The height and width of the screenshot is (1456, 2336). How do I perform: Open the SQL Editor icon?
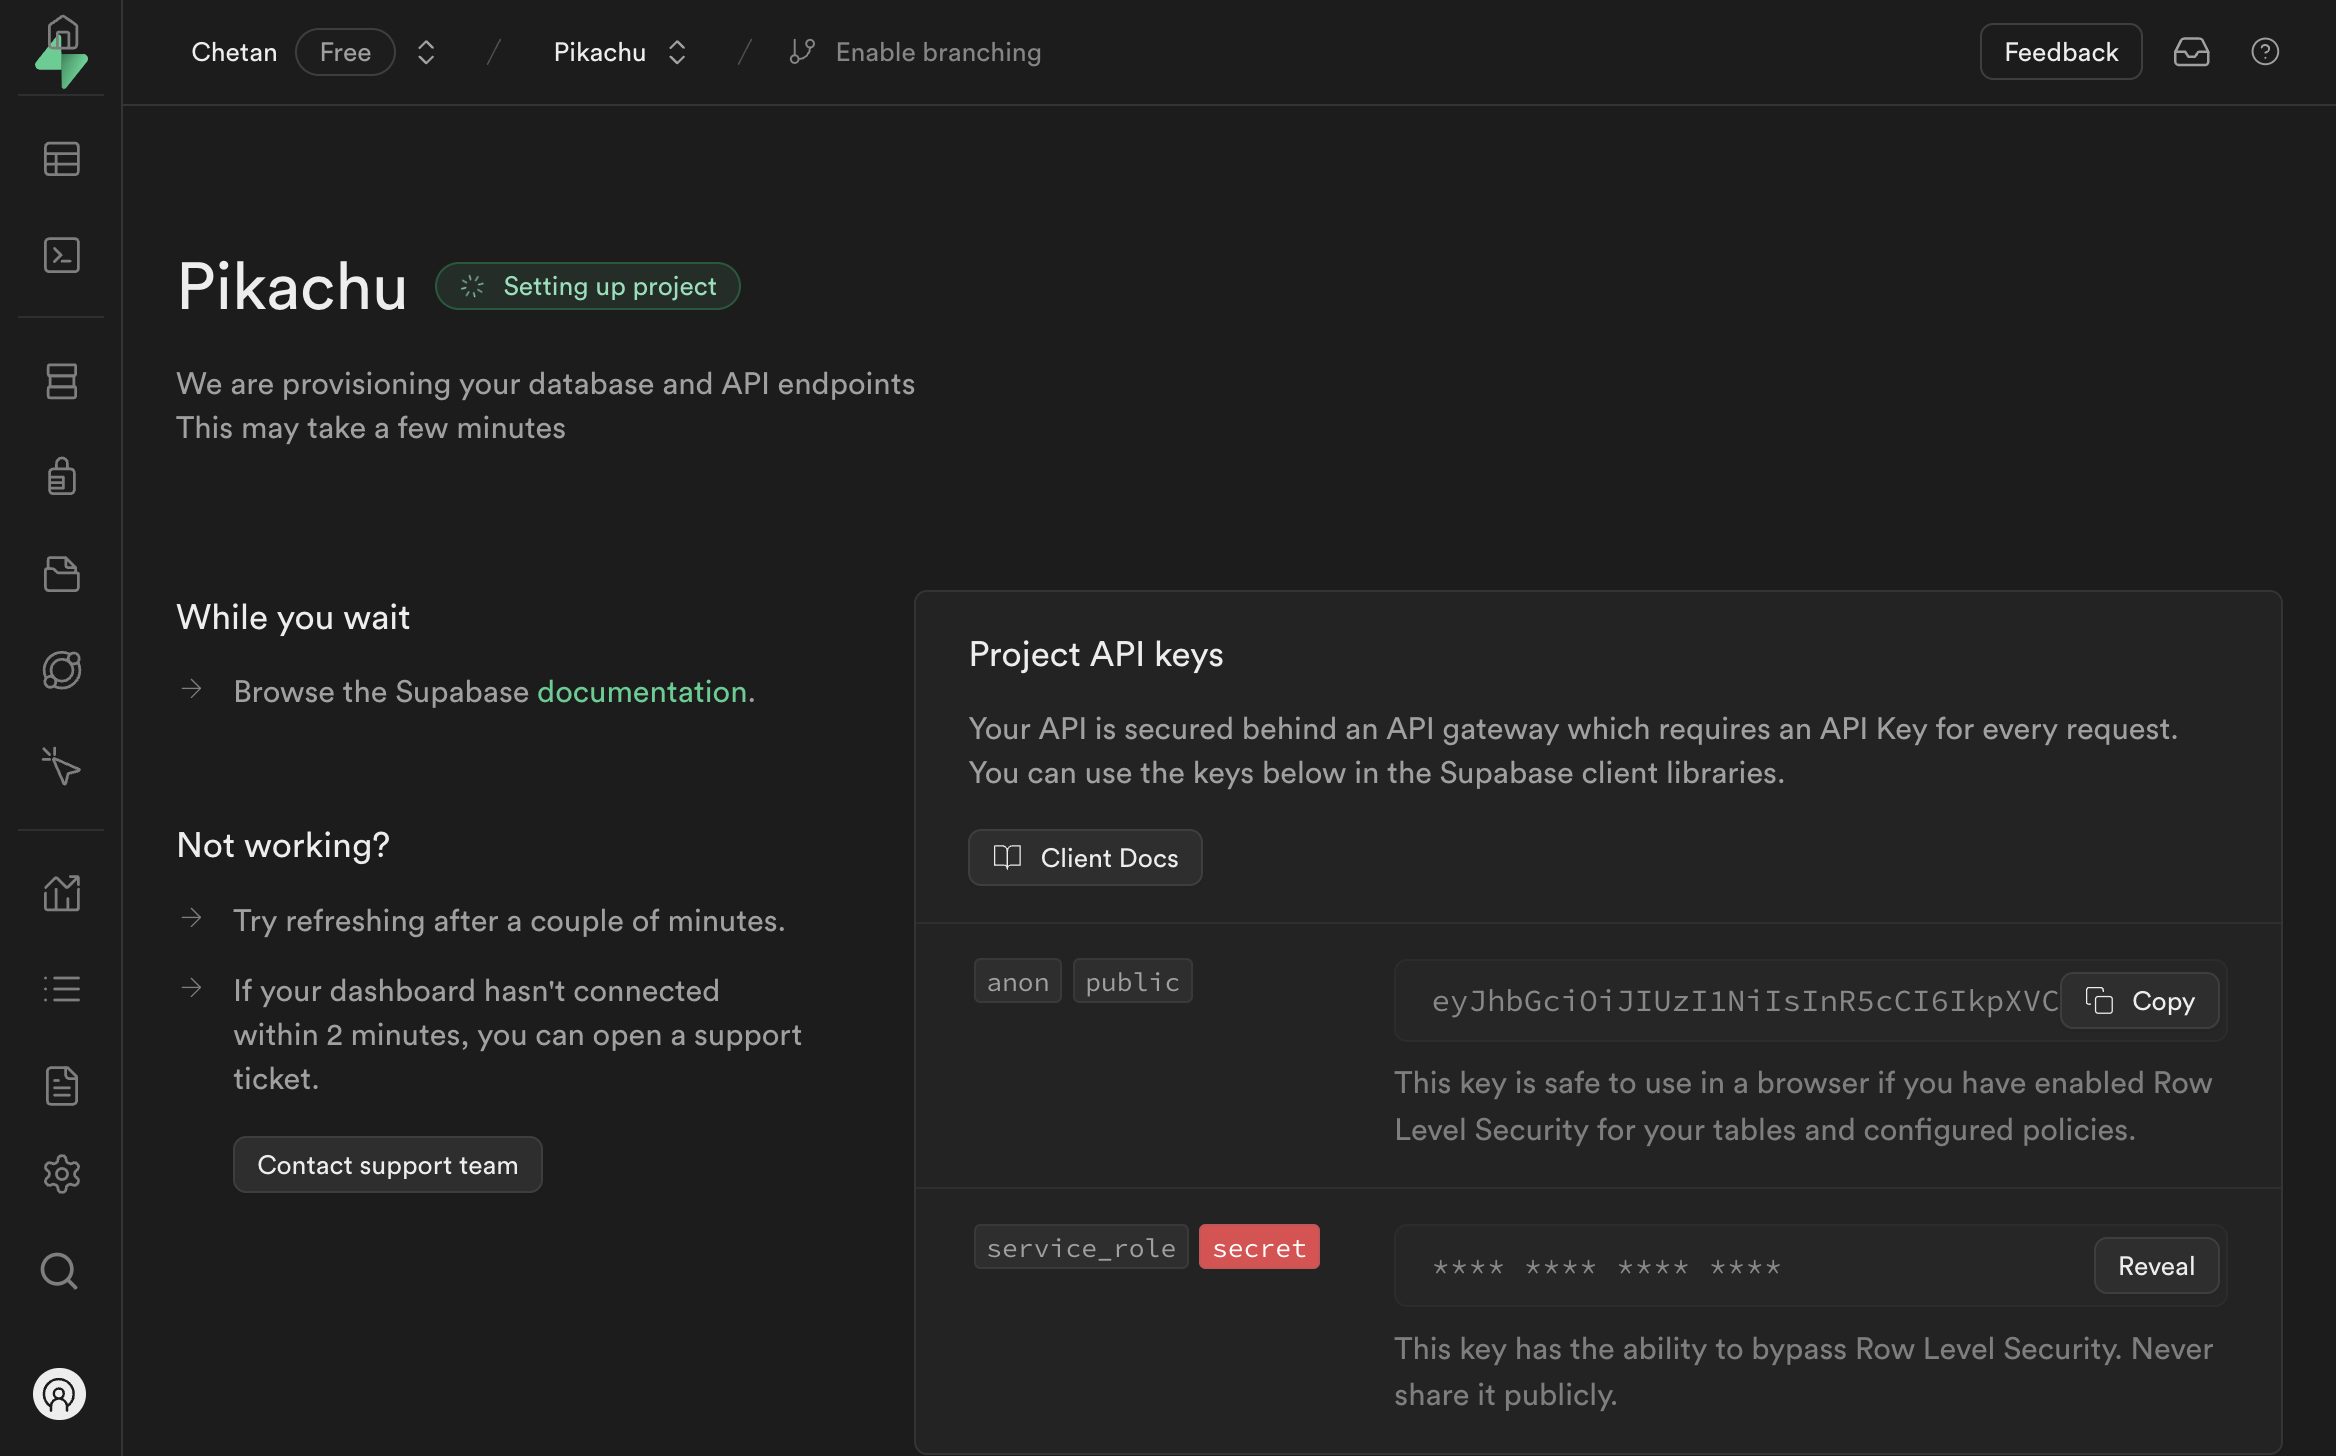(x=61, y=255)
